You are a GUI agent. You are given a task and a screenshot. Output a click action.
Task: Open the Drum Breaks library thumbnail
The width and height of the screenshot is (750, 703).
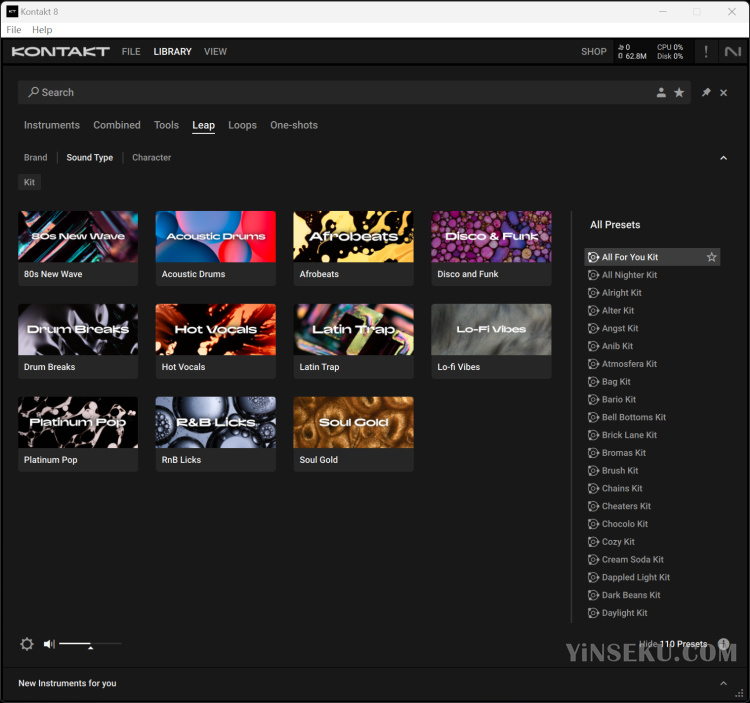78,341
